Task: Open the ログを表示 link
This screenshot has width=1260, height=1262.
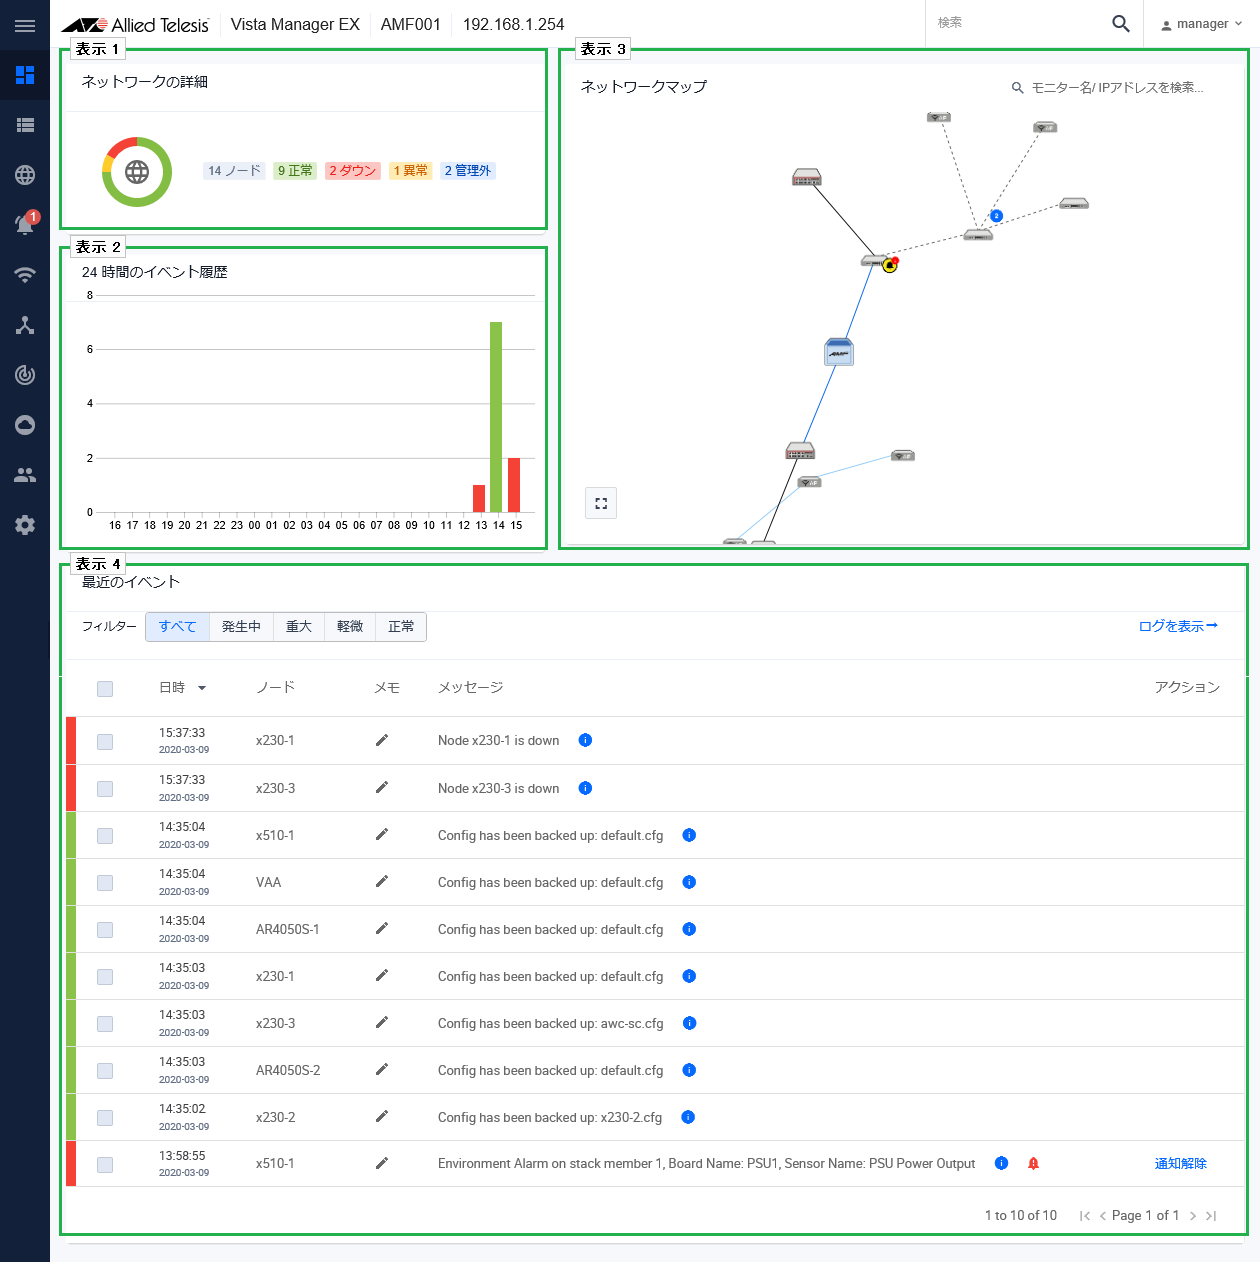Action: coord(1178,626)
